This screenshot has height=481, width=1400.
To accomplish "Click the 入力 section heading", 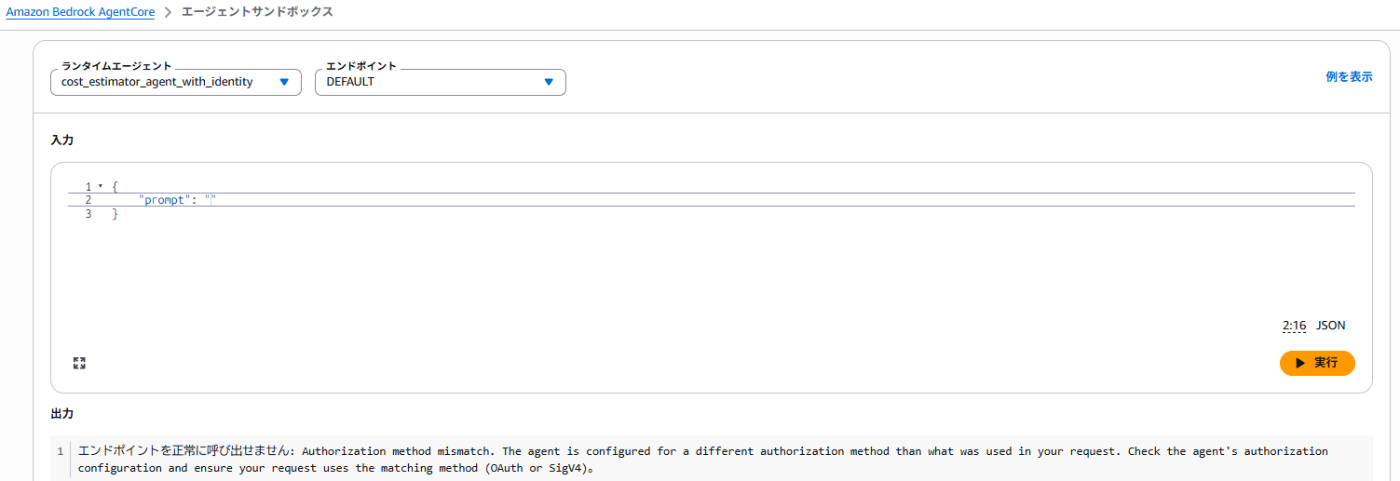I will pyautogui.click(x=62, y=140).
